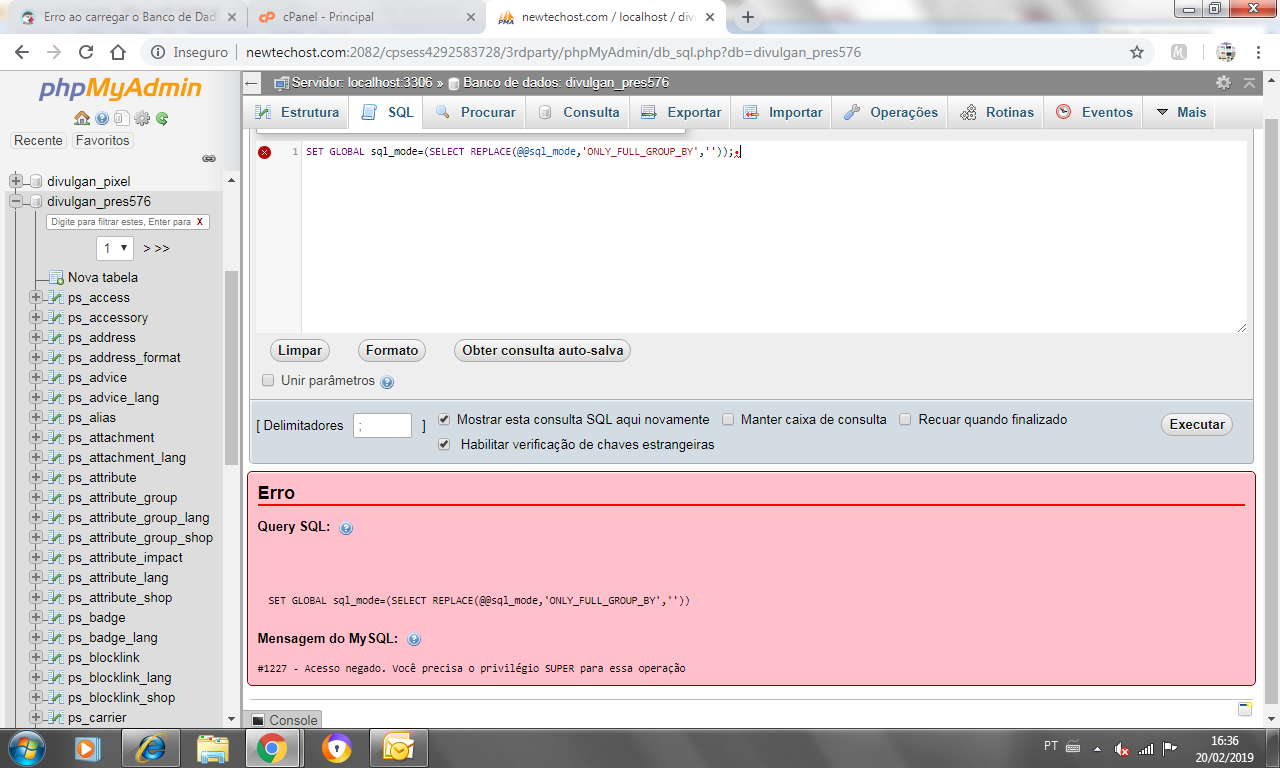Open the Exportar tab

tap(681, 112)
